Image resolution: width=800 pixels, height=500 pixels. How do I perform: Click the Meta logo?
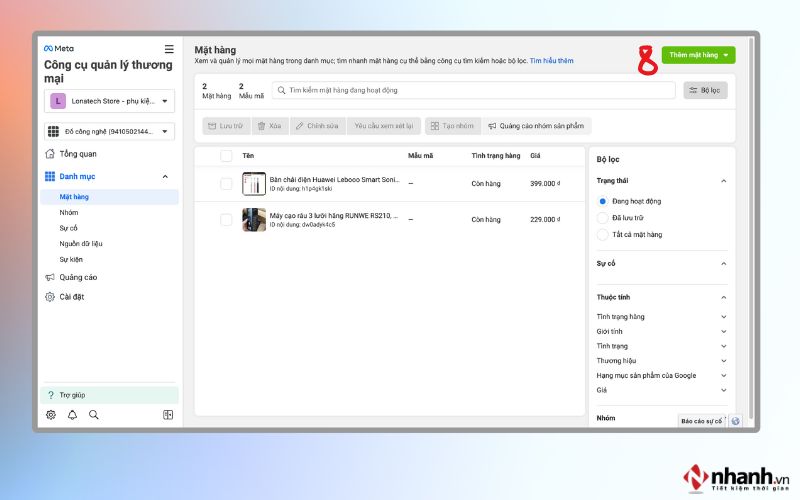pos(59,48)
